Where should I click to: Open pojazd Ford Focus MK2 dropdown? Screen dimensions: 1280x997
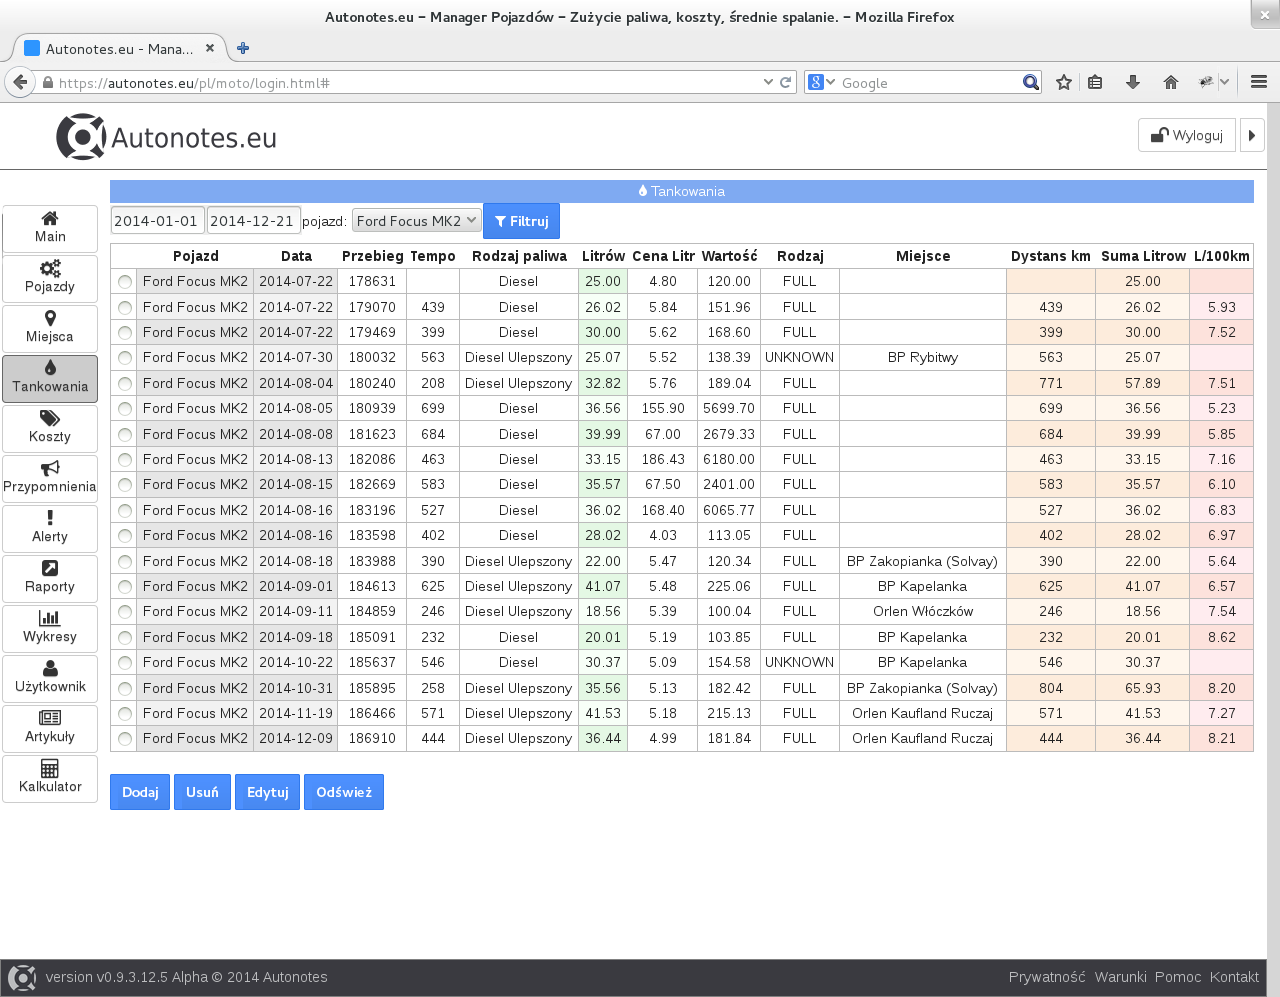coord(417,221)
